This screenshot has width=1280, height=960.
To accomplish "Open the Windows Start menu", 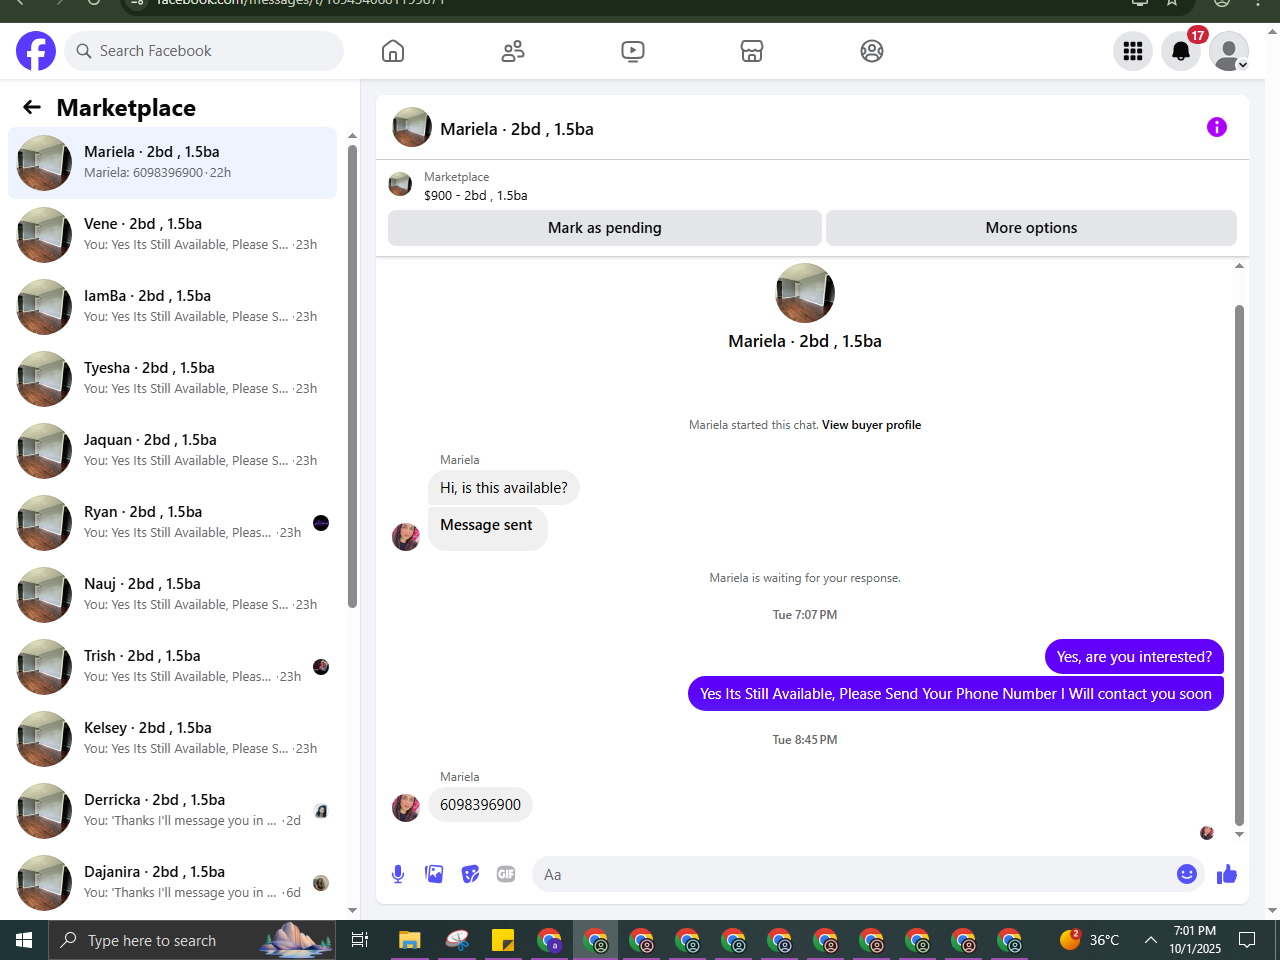I will pos(24,940).
